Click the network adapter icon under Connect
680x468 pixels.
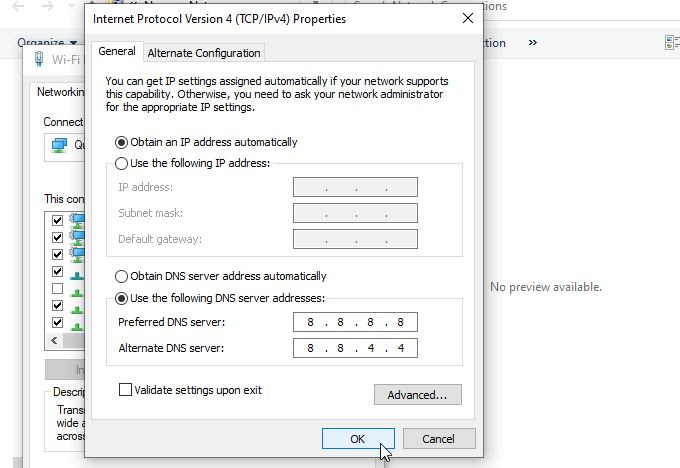pyautogui.click(x=59, y=145)
